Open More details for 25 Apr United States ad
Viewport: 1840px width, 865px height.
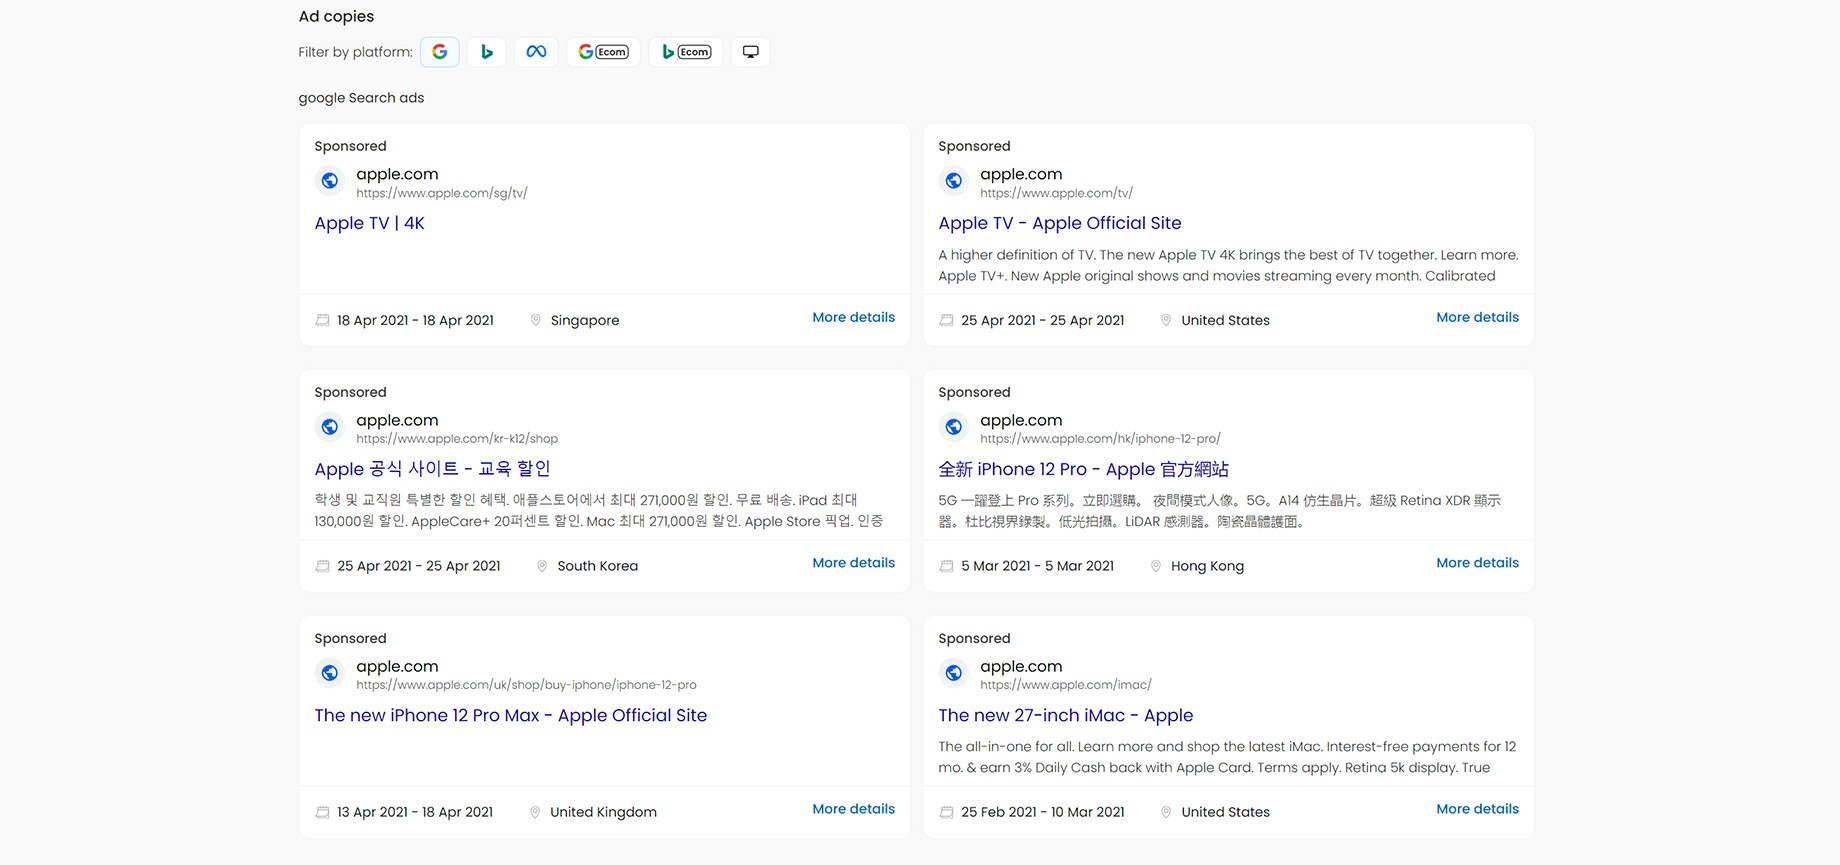coord(1478,318)
